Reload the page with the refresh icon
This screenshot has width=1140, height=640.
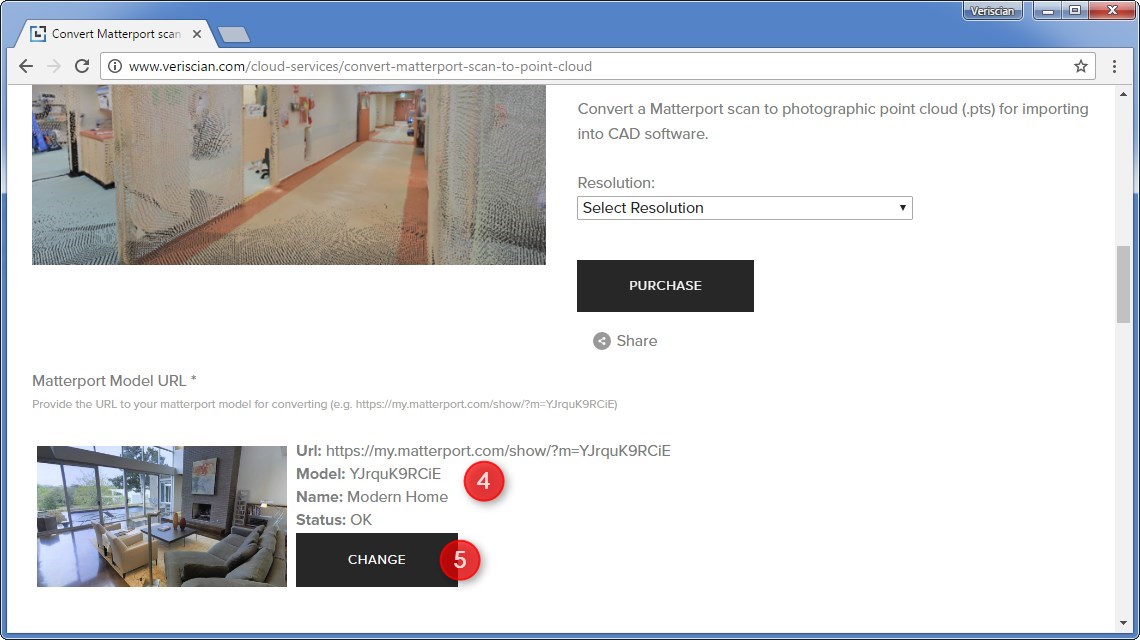[82, 66]
